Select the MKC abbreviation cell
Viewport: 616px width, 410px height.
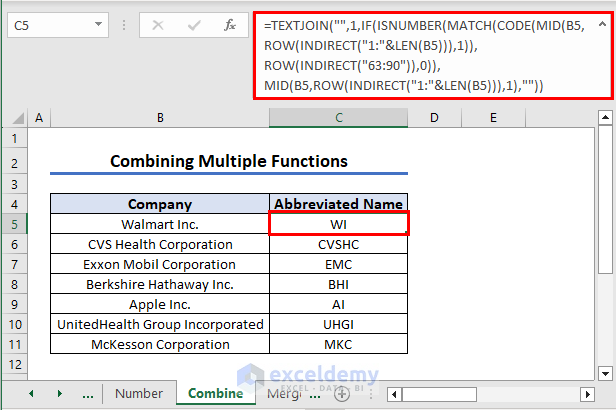point(339,344)
